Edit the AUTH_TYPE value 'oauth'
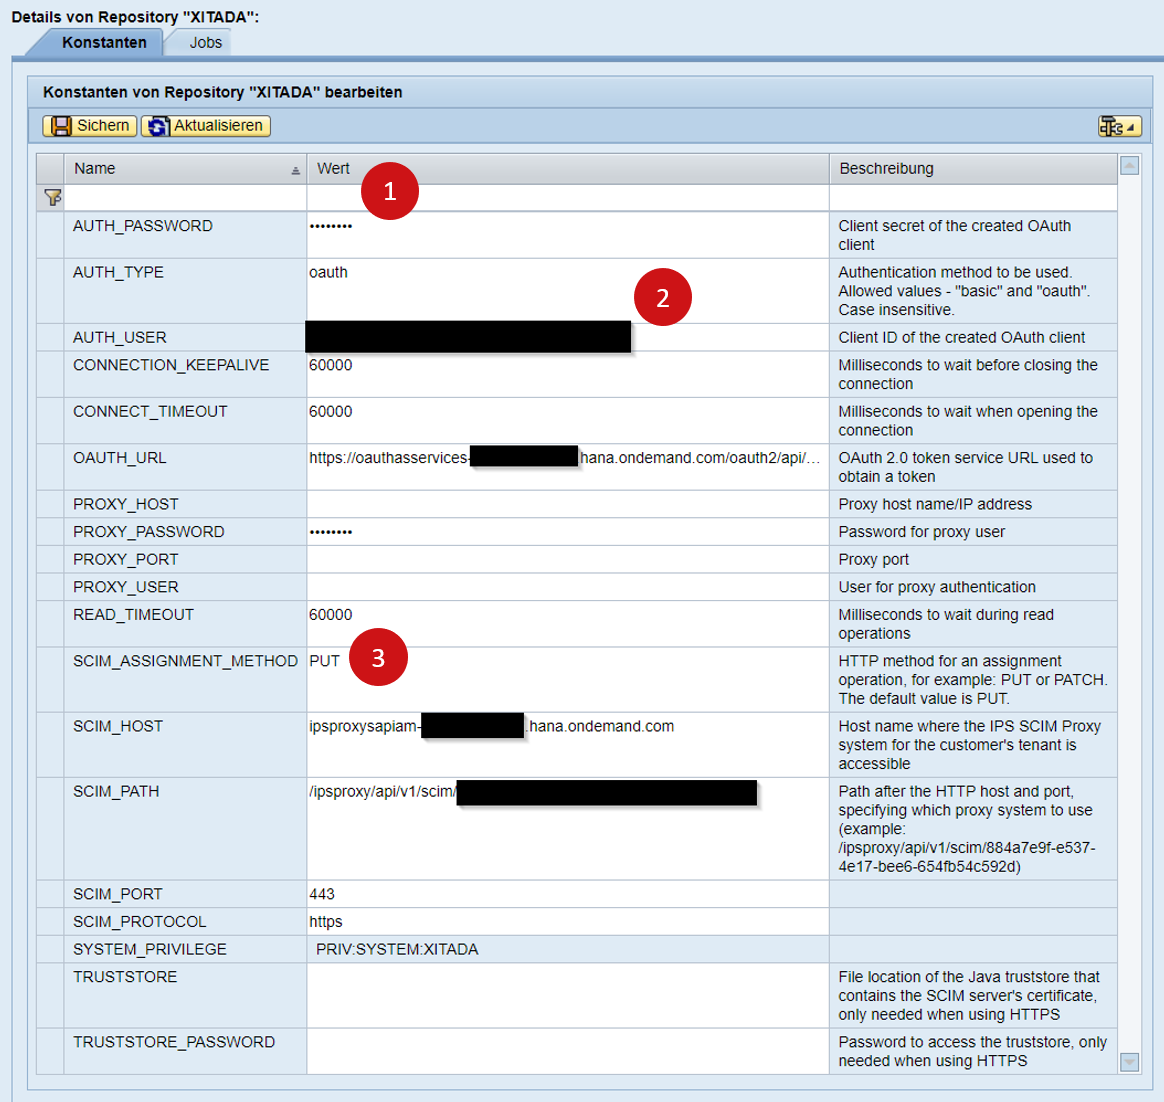The width and height of the screenshot is (1164, 1102). [x=568, y=291]
